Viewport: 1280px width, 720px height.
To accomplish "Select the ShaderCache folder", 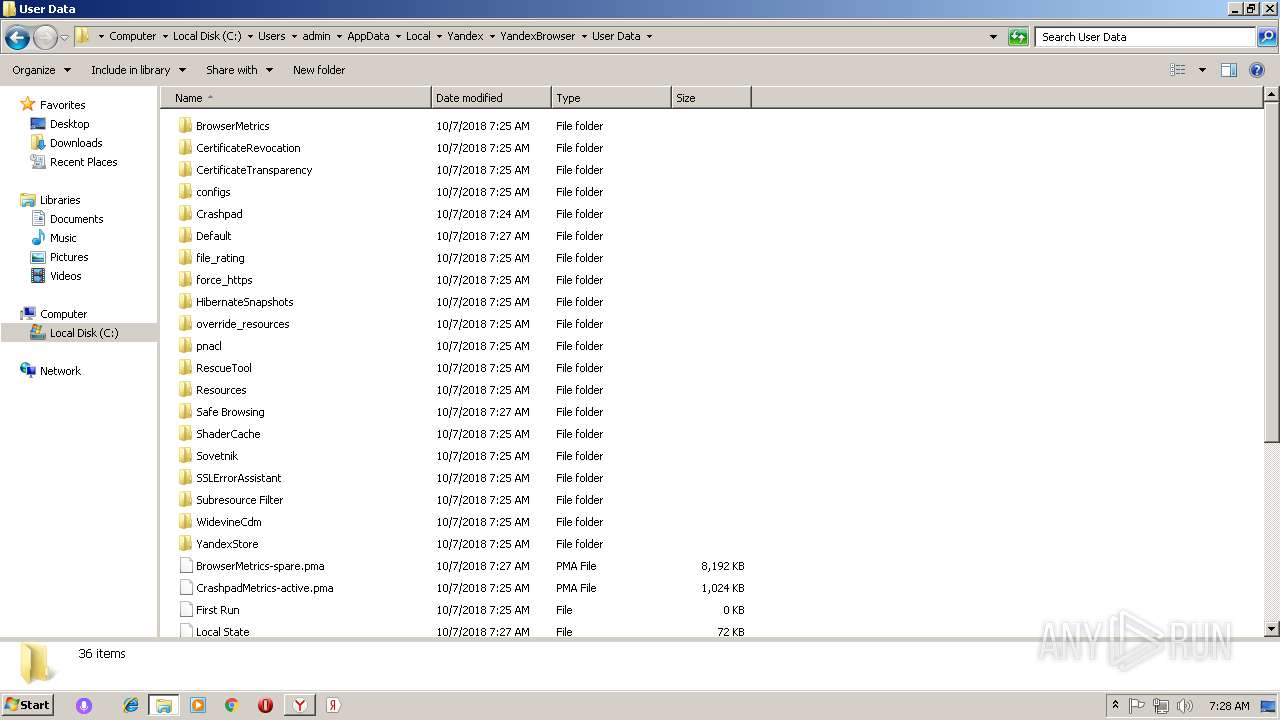I will 228,434.
